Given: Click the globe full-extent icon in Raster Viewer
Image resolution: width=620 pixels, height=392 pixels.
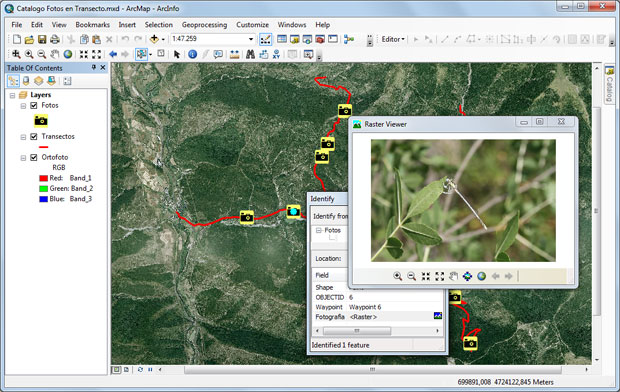Looking at the screenshot, I should [x=481, y=276].
